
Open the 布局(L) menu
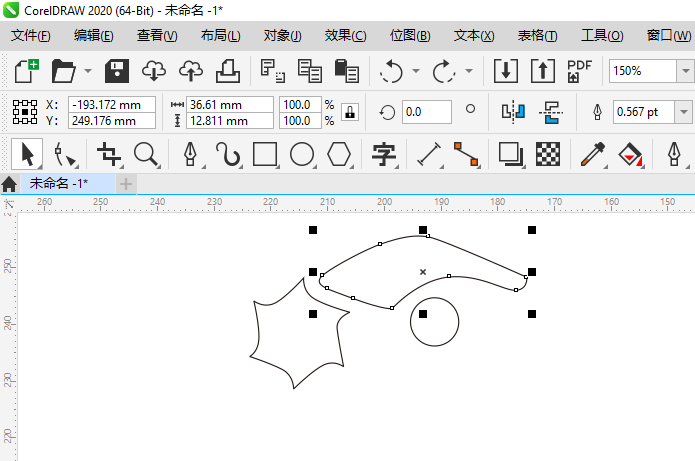(x=220, y=35)
